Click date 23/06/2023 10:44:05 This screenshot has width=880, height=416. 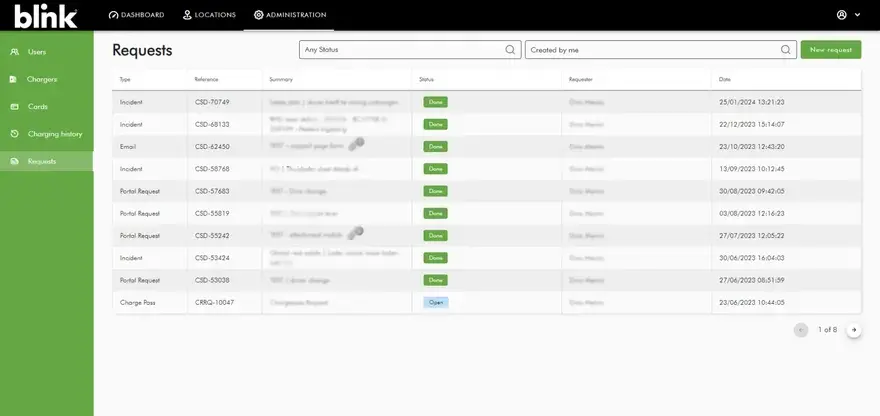coord(751,303)
